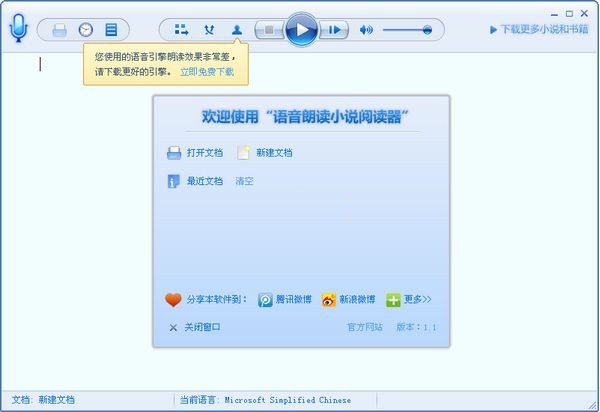The width and height of the screenshot is (600, 412).
Task: Click the orange heart share icon
Action: [173, 300]
